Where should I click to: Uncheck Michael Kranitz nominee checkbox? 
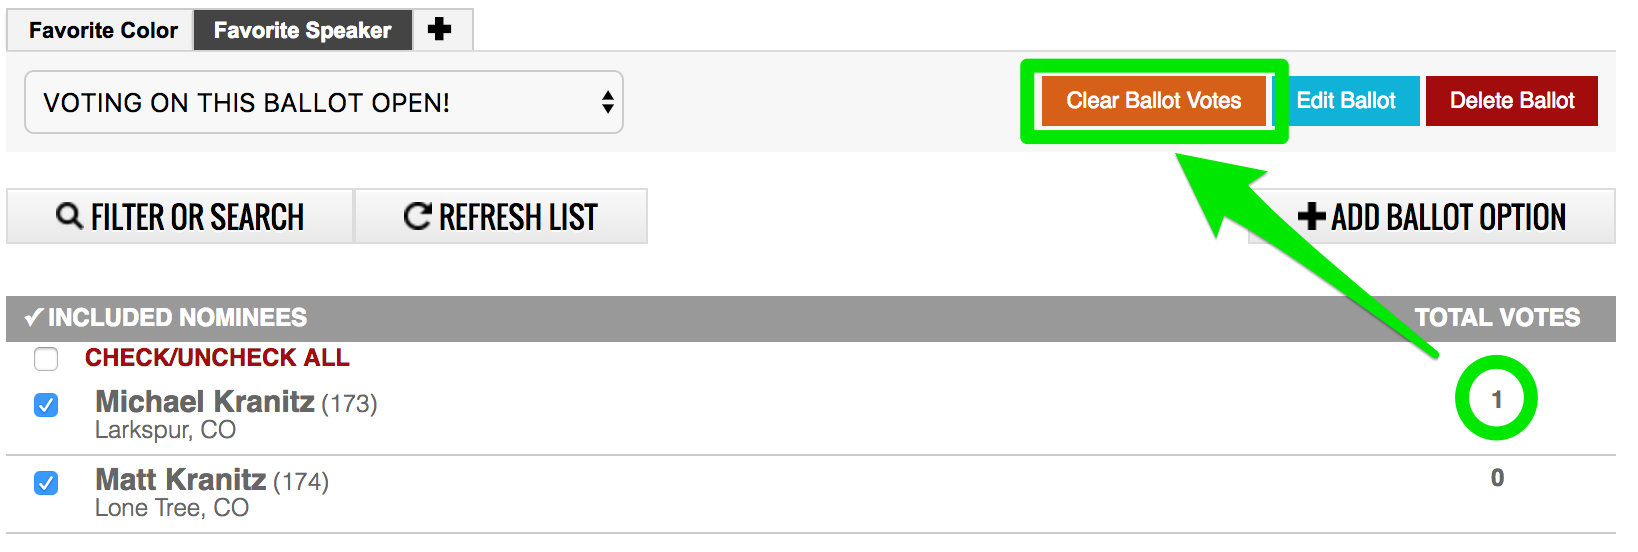(46, 404)
